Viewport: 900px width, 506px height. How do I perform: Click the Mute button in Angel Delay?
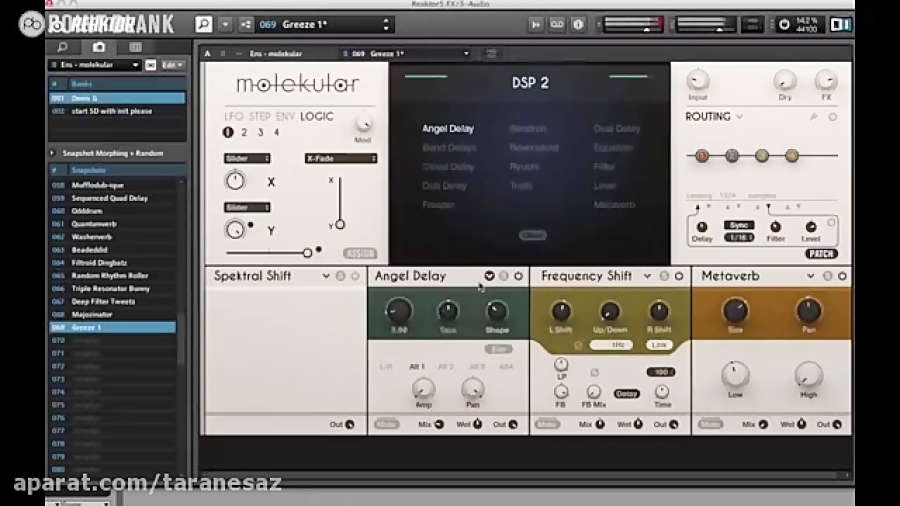tap(386, 425)
